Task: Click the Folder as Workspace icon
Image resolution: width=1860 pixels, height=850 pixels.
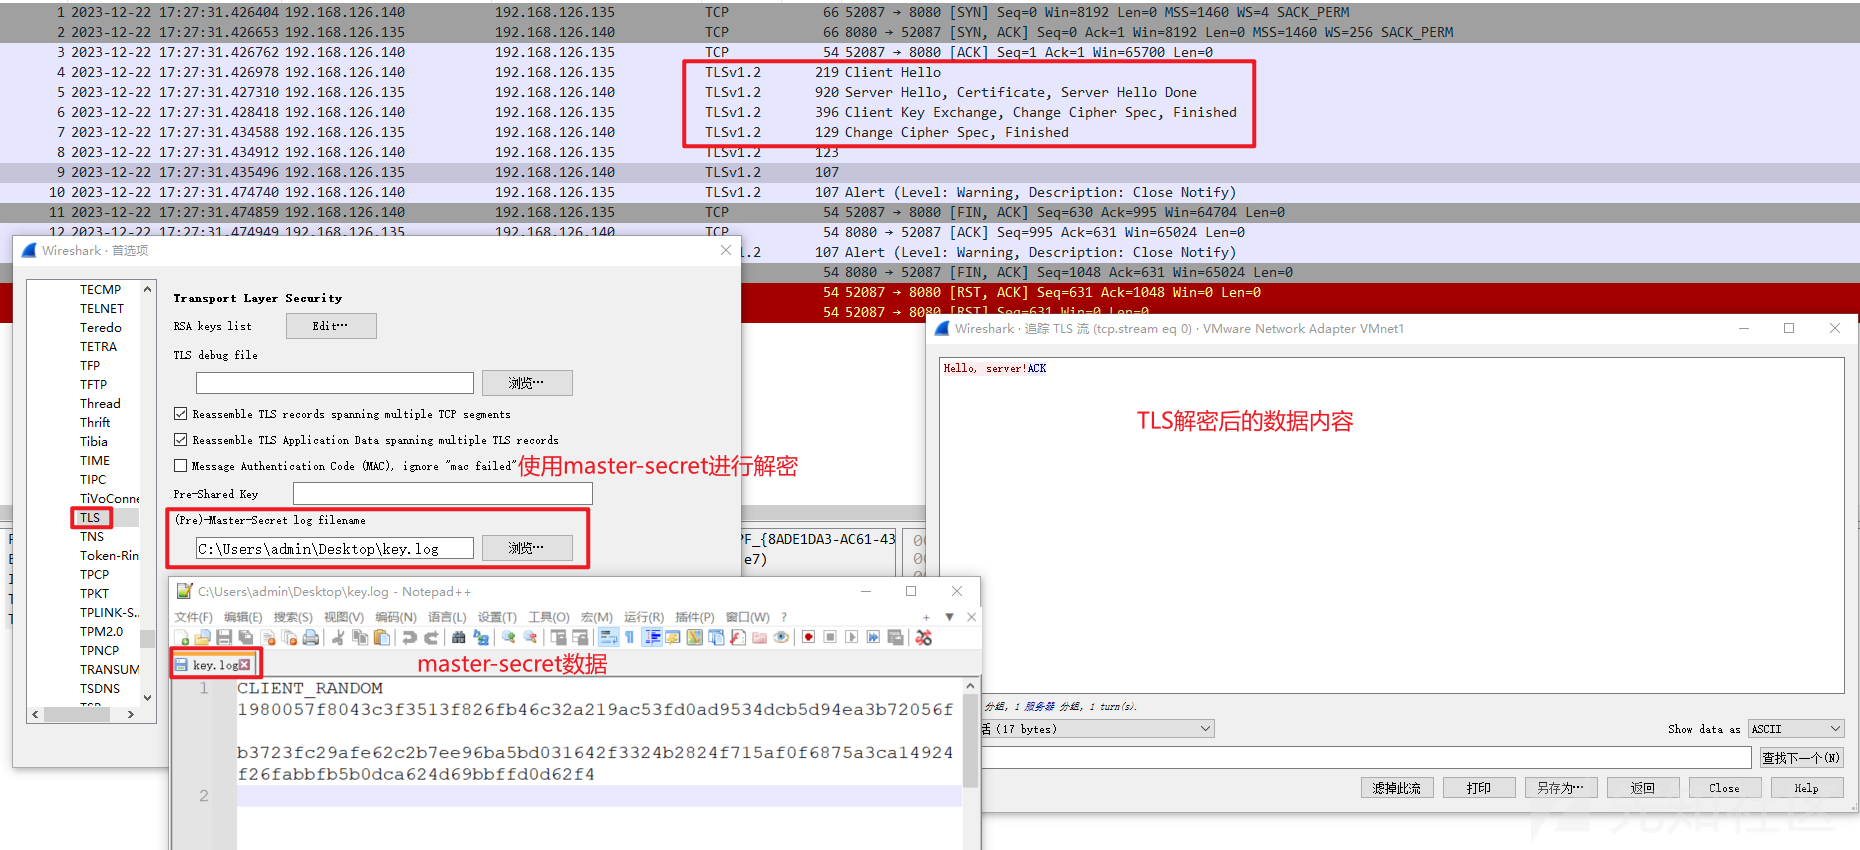Action: click(759, 637)
